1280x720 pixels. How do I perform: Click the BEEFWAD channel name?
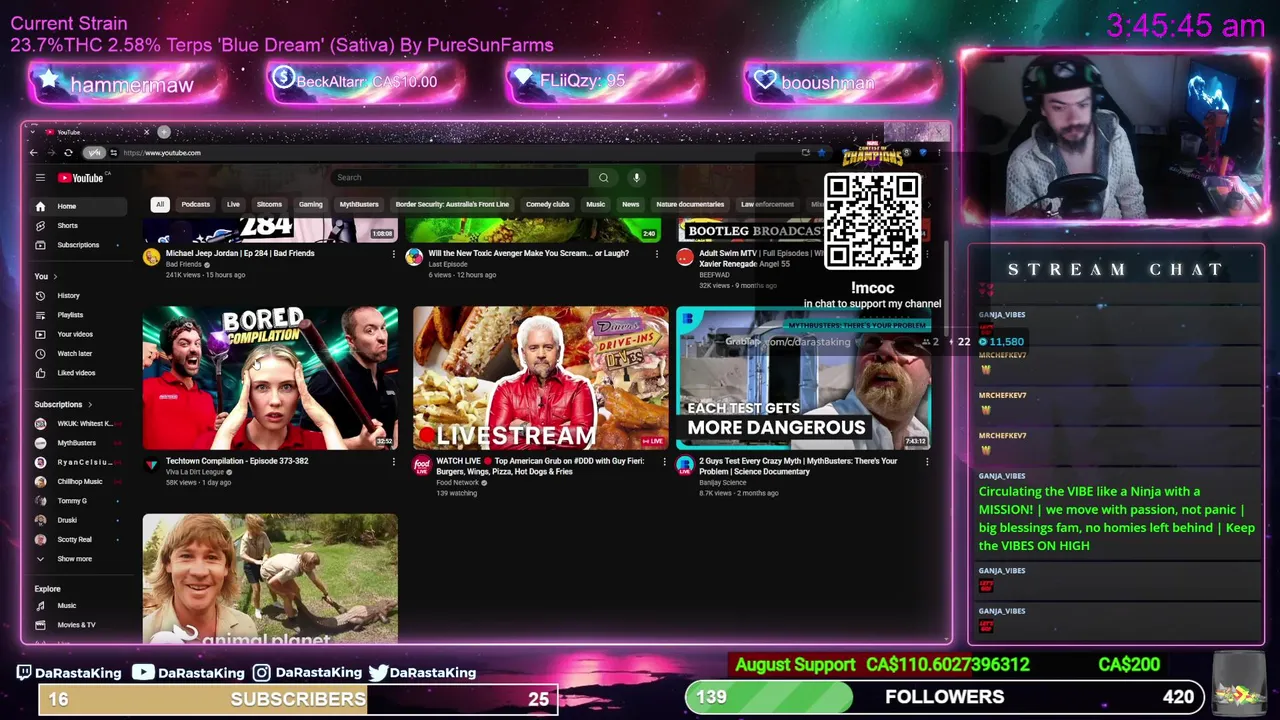pyautogui.click(x=714, y=275)
